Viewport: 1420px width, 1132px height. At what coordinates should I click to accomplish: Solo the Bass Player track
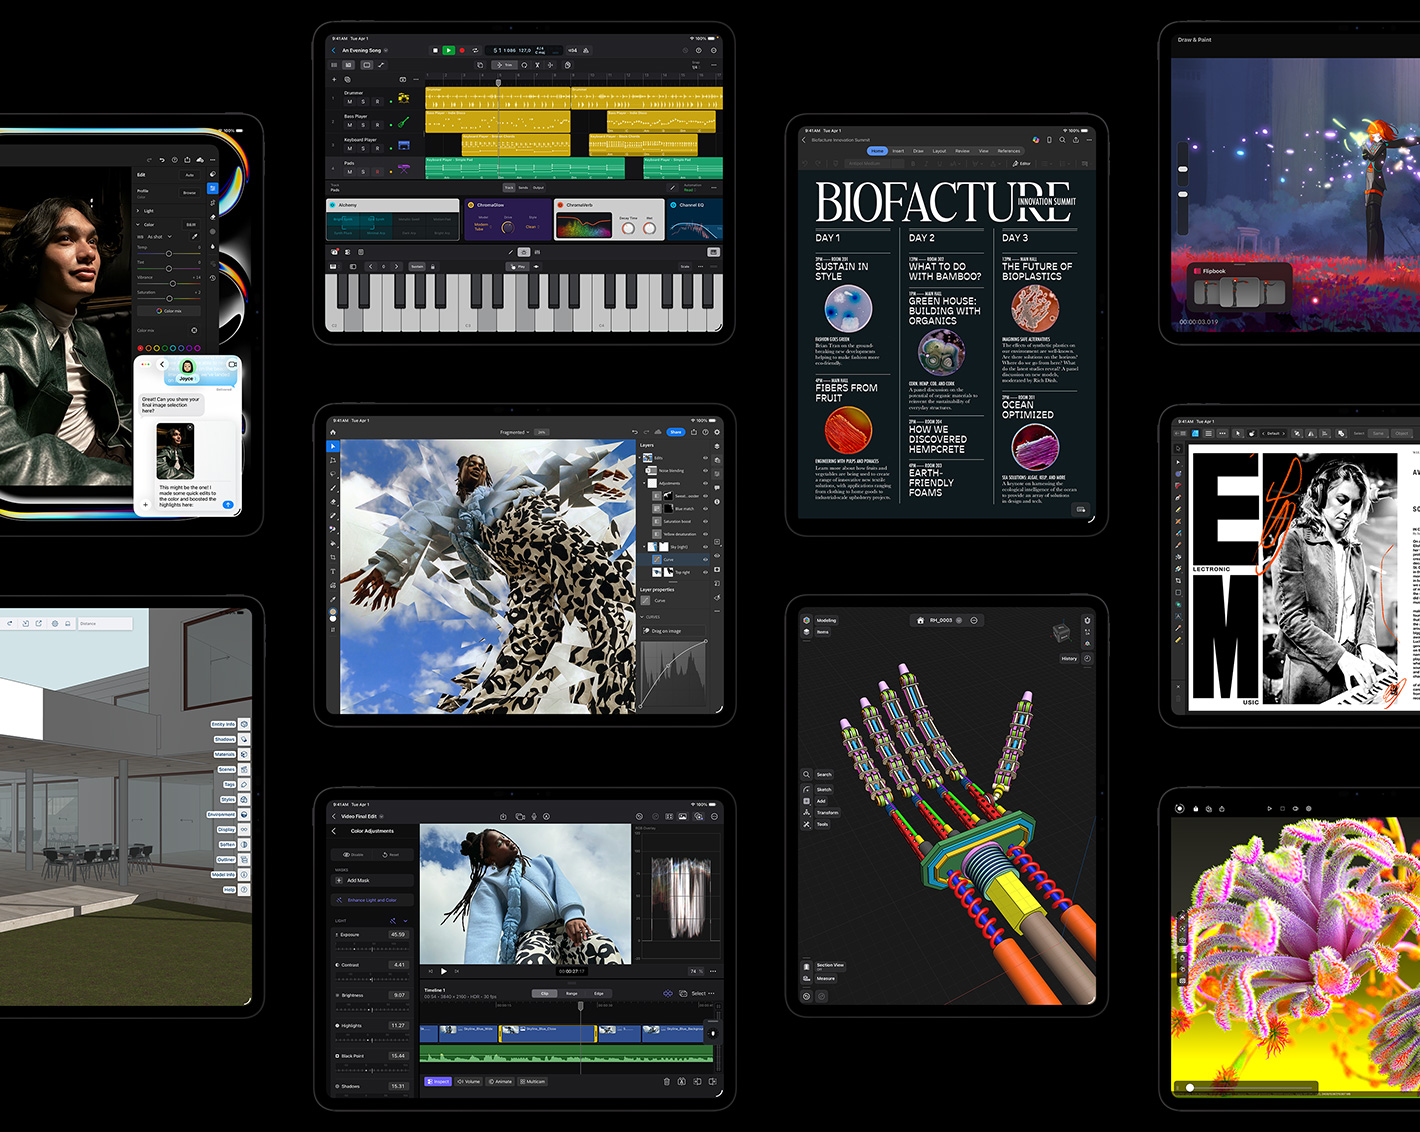pyautogui.click(x=363, y=125)
